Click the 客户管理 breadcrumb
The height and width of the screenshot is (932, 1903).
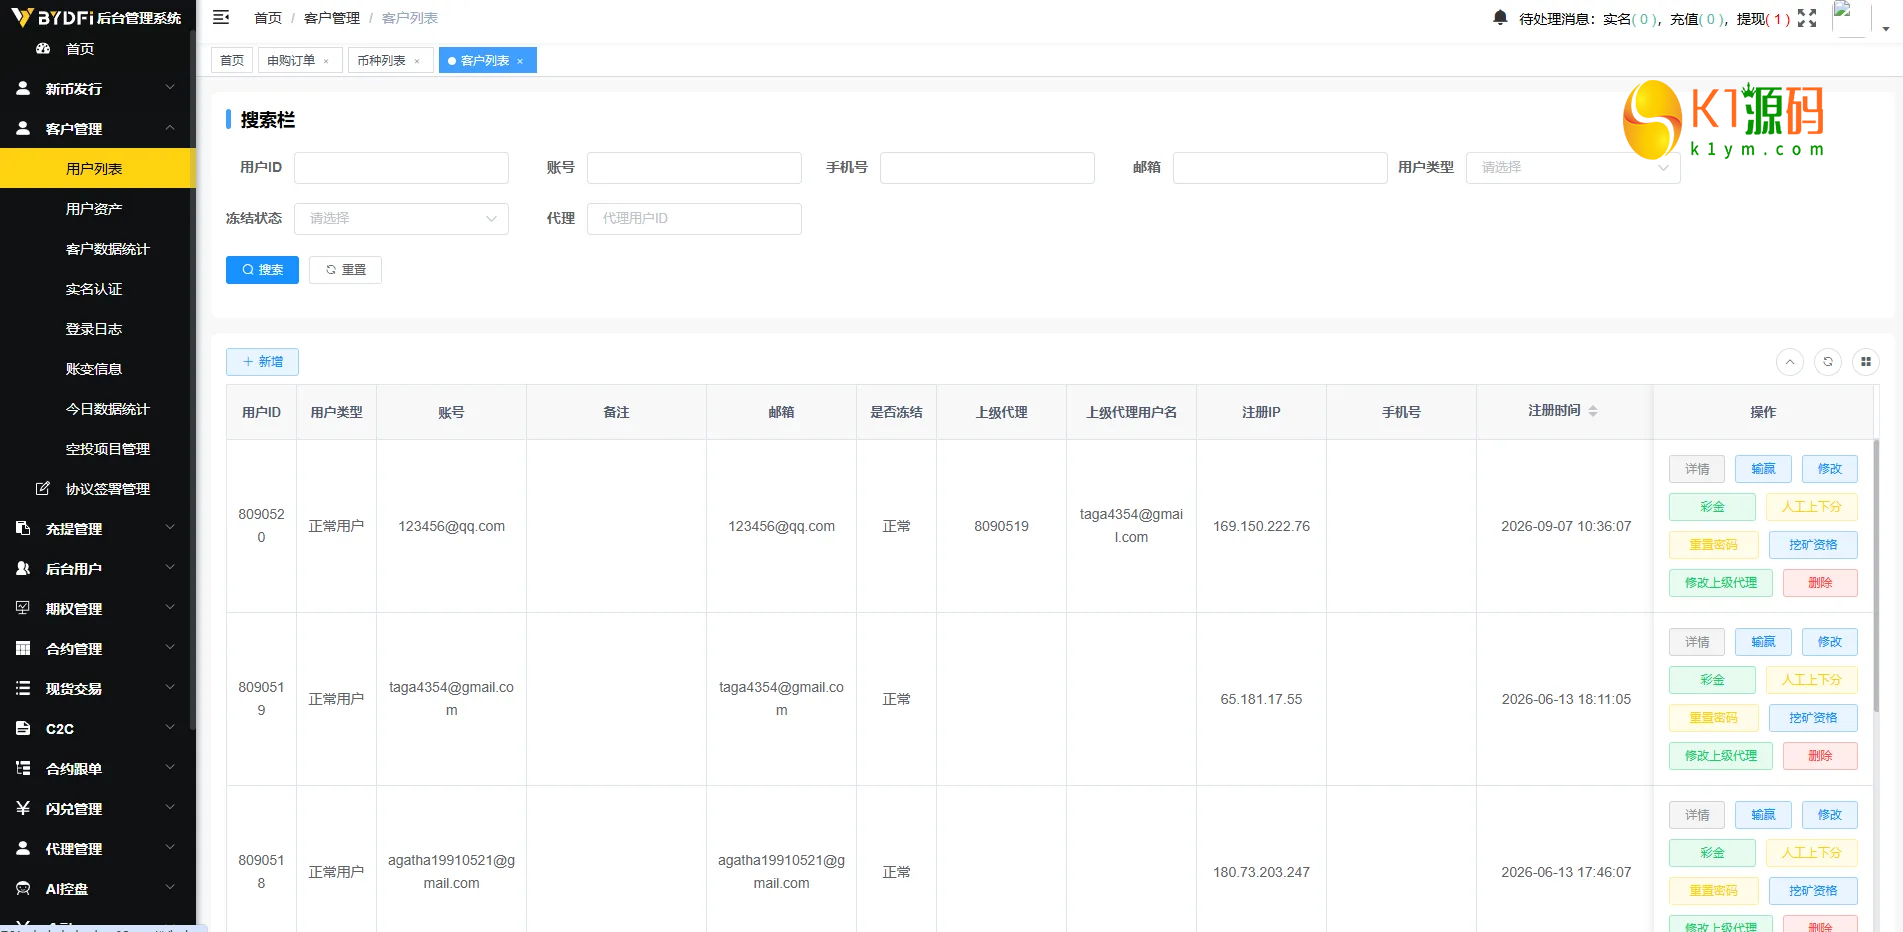coord(331,18)
